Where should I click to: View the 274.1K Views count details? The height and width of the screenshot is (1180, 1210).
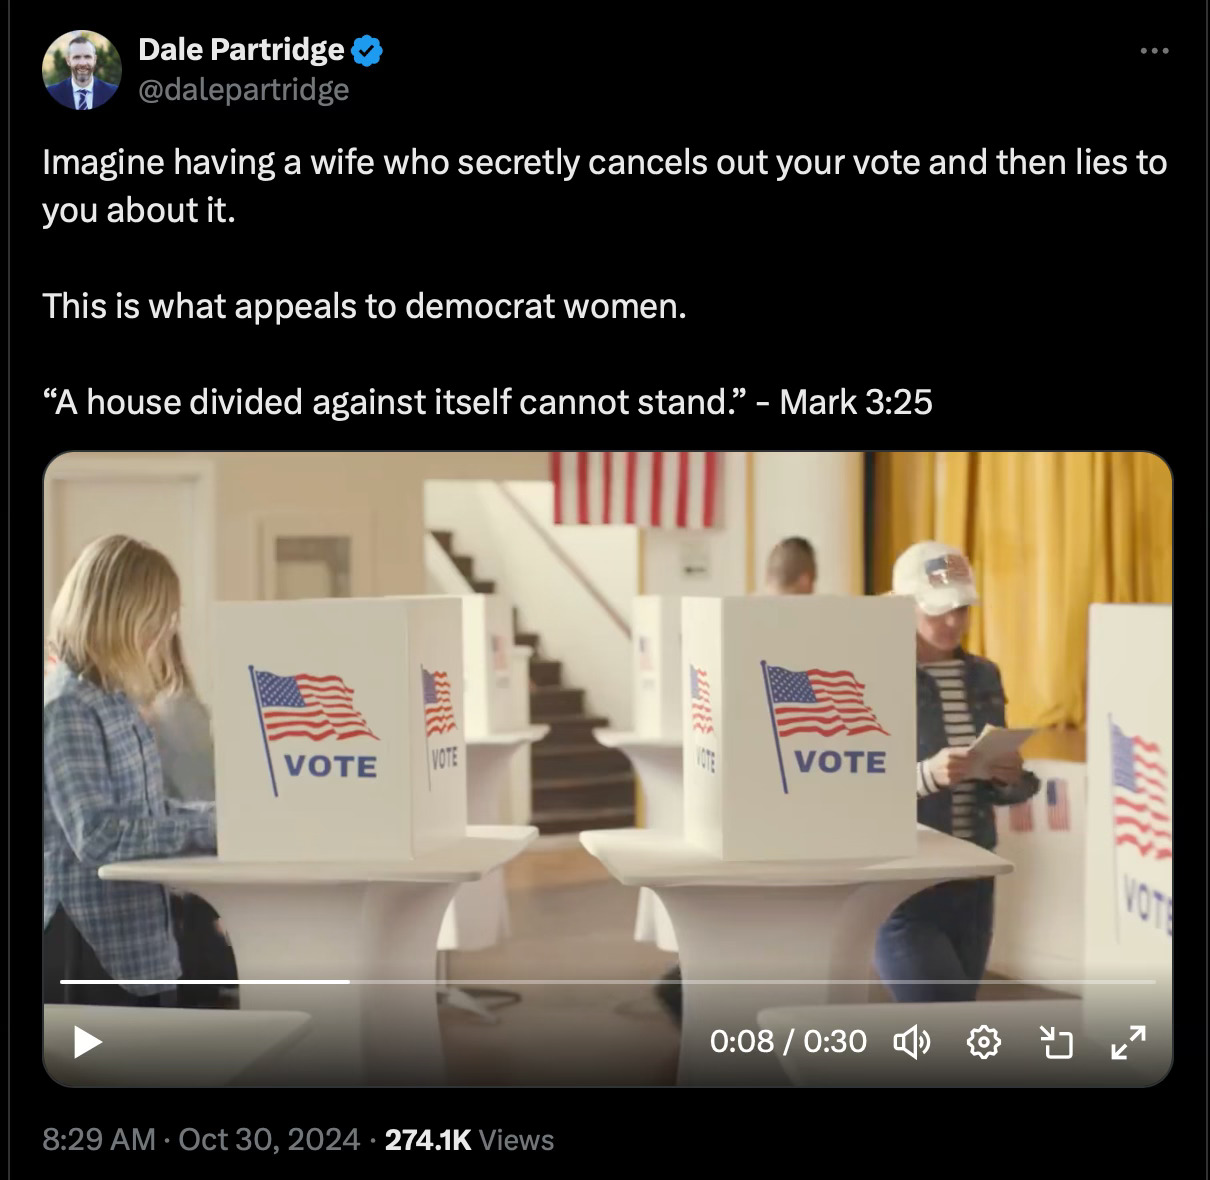[469, 1140]
